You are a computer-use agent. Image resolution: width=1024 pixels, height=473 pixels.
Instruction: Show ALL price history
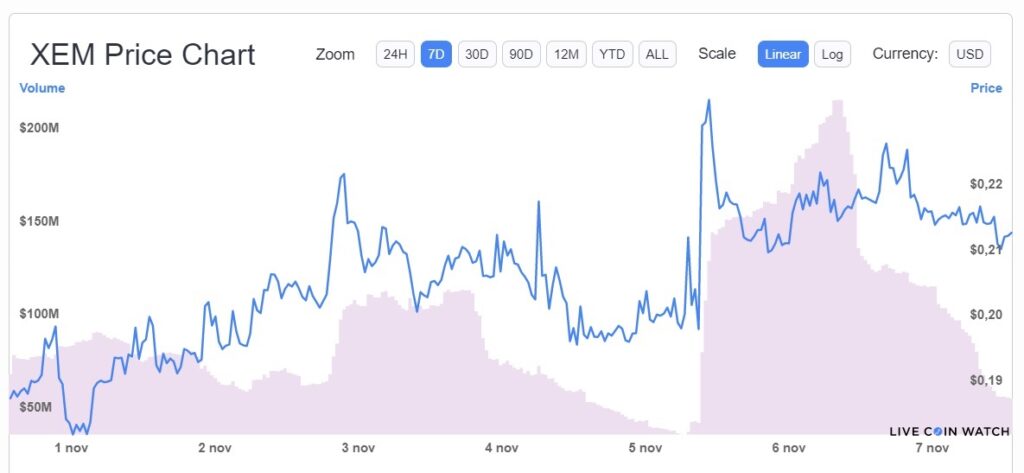point(657,54)
